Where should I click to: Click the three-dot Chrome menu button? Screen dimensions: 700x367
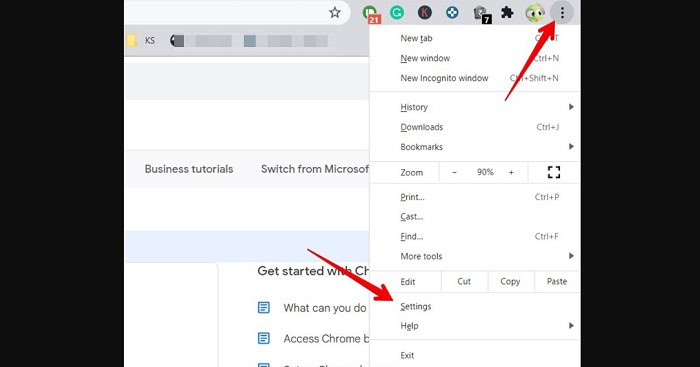coord(562,13)
